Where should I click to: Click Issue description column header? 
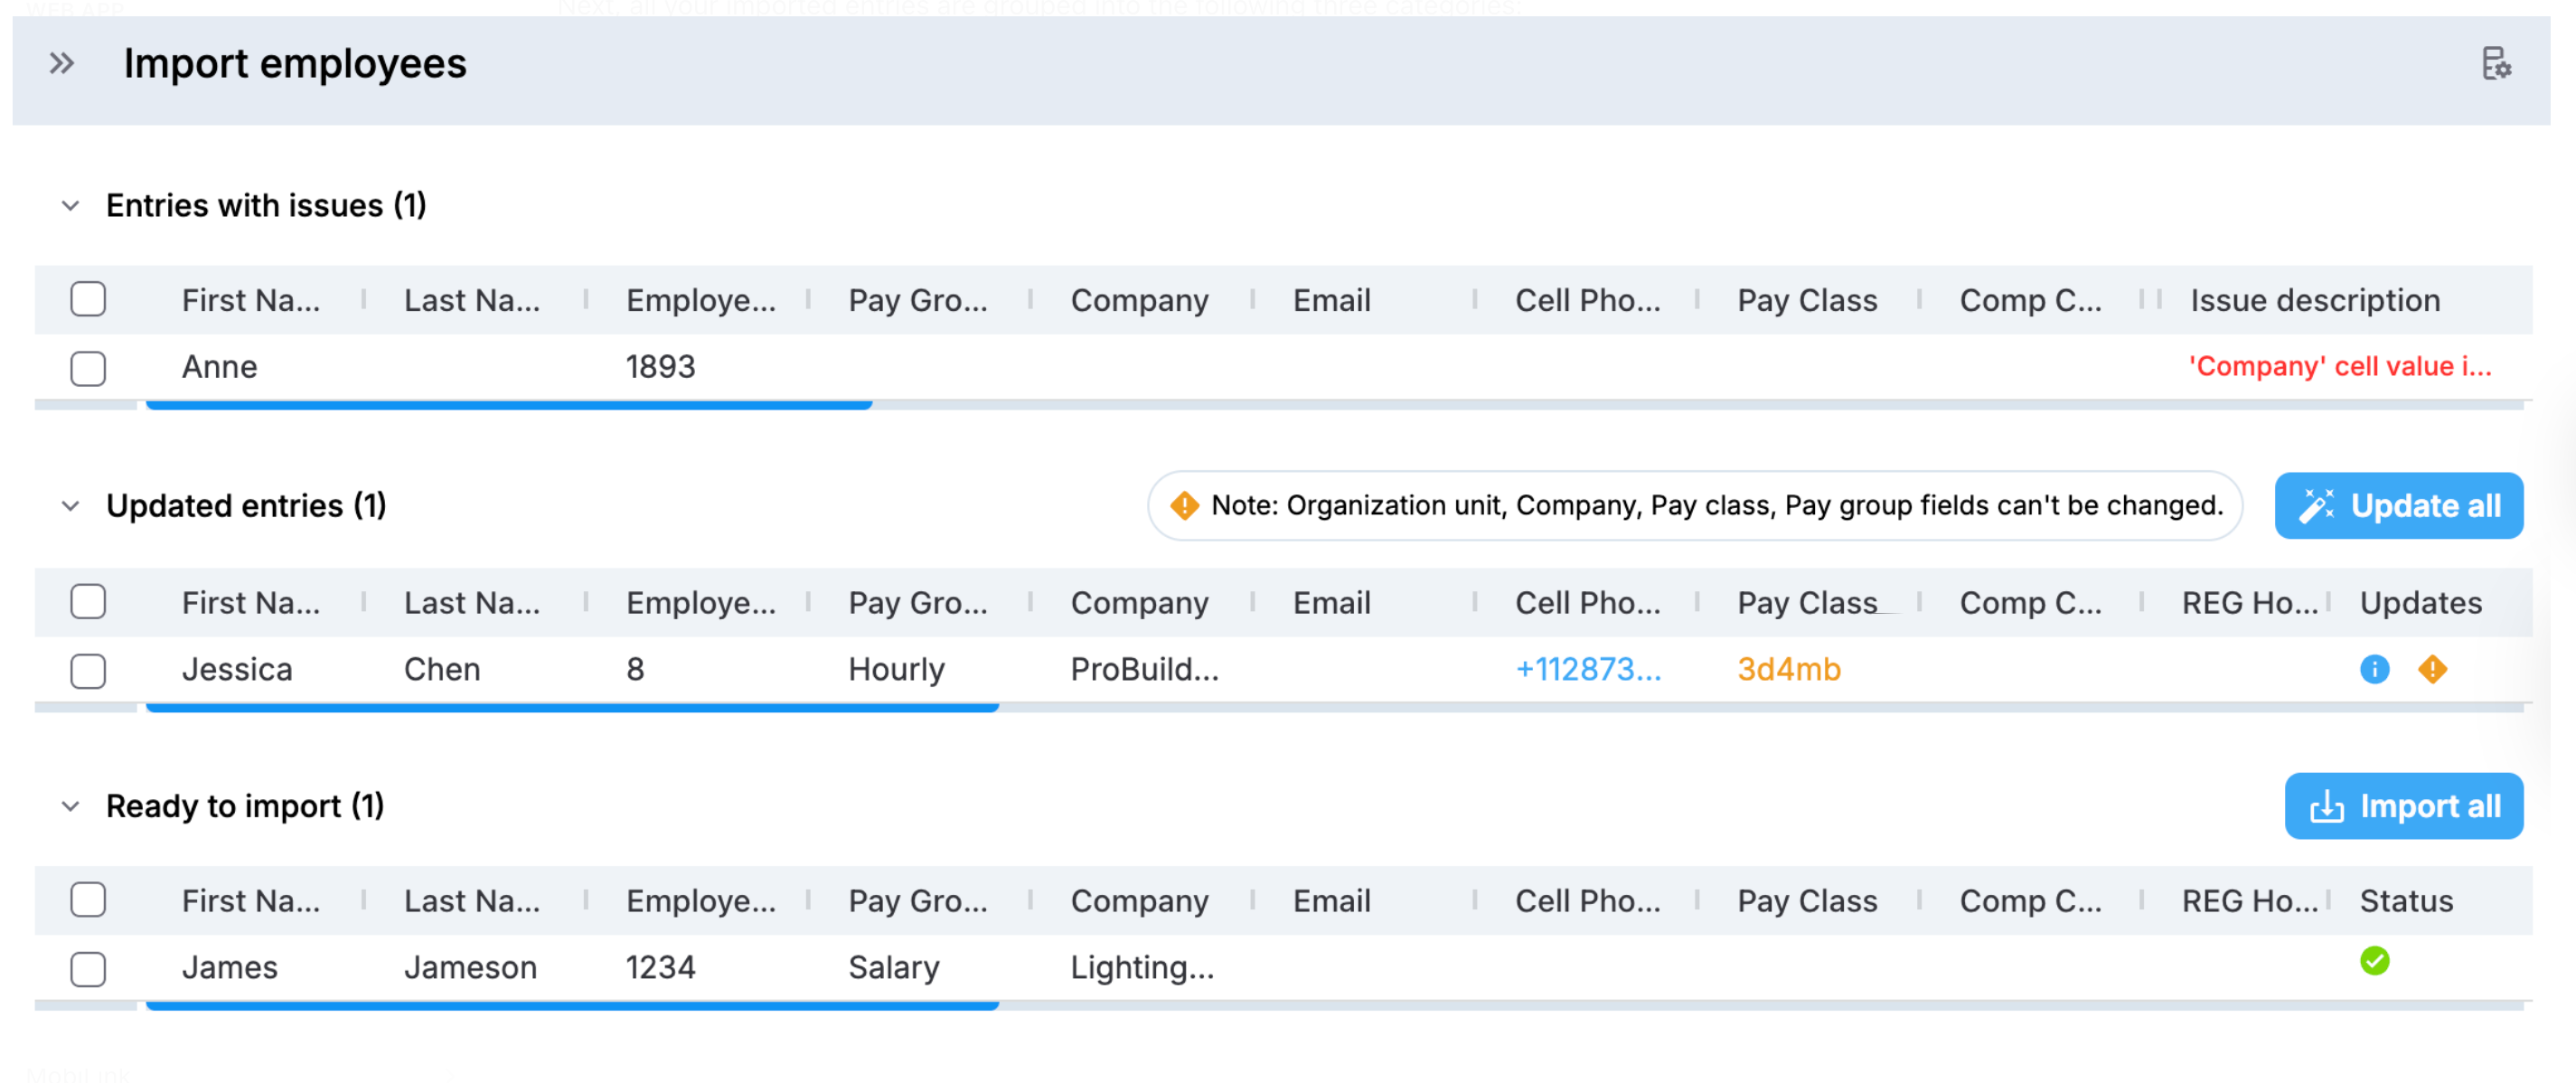pos(2314,300)
